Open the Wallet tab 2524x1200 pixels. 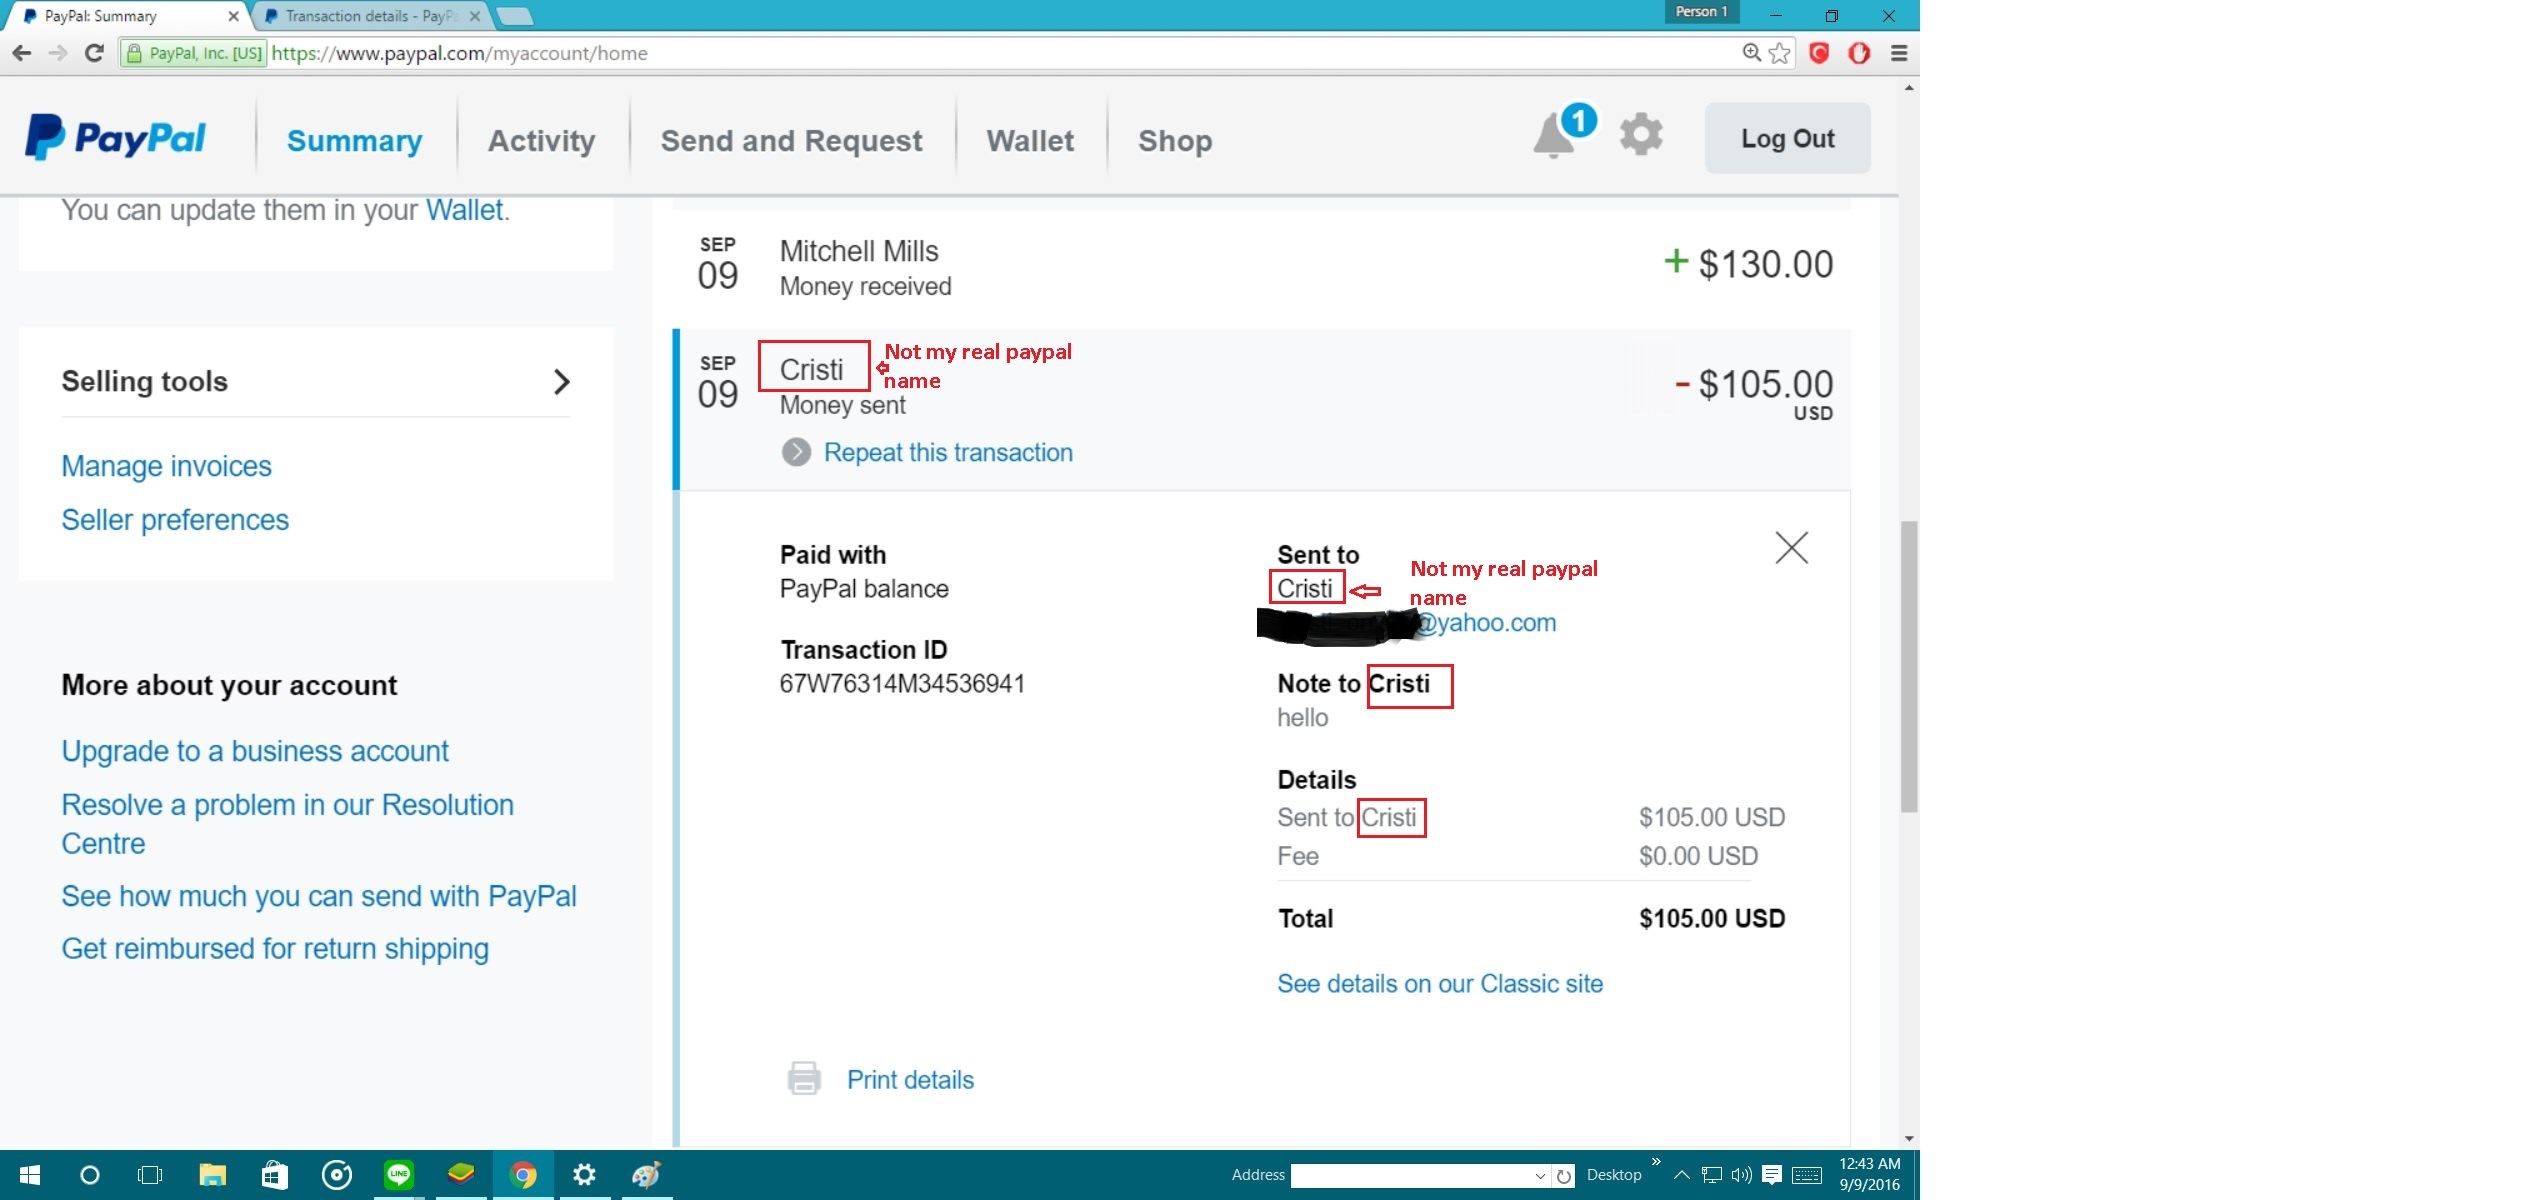(x=1030, y=140)
